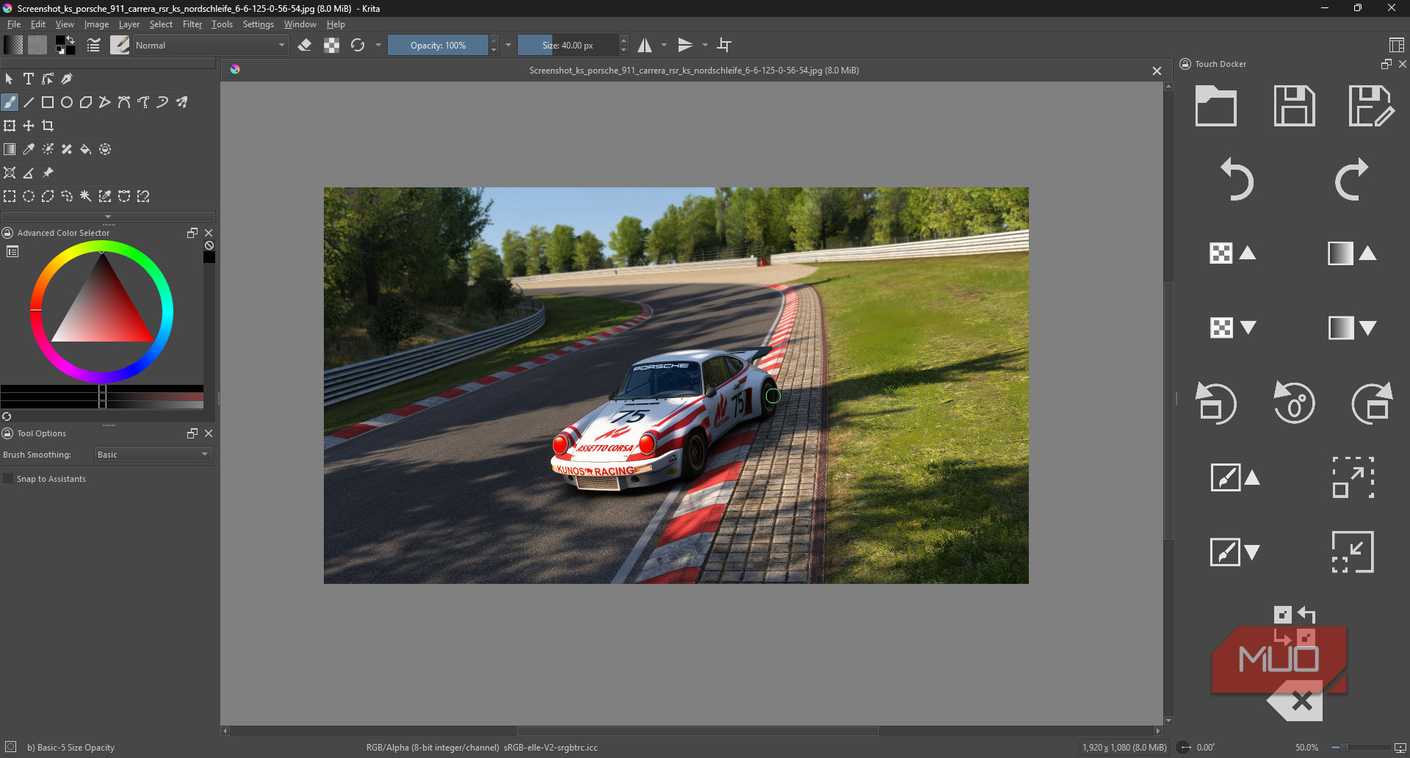Viewport: 1410px width, 758px height.
Task: Open the Filter menu
Action: pos(192,24)
